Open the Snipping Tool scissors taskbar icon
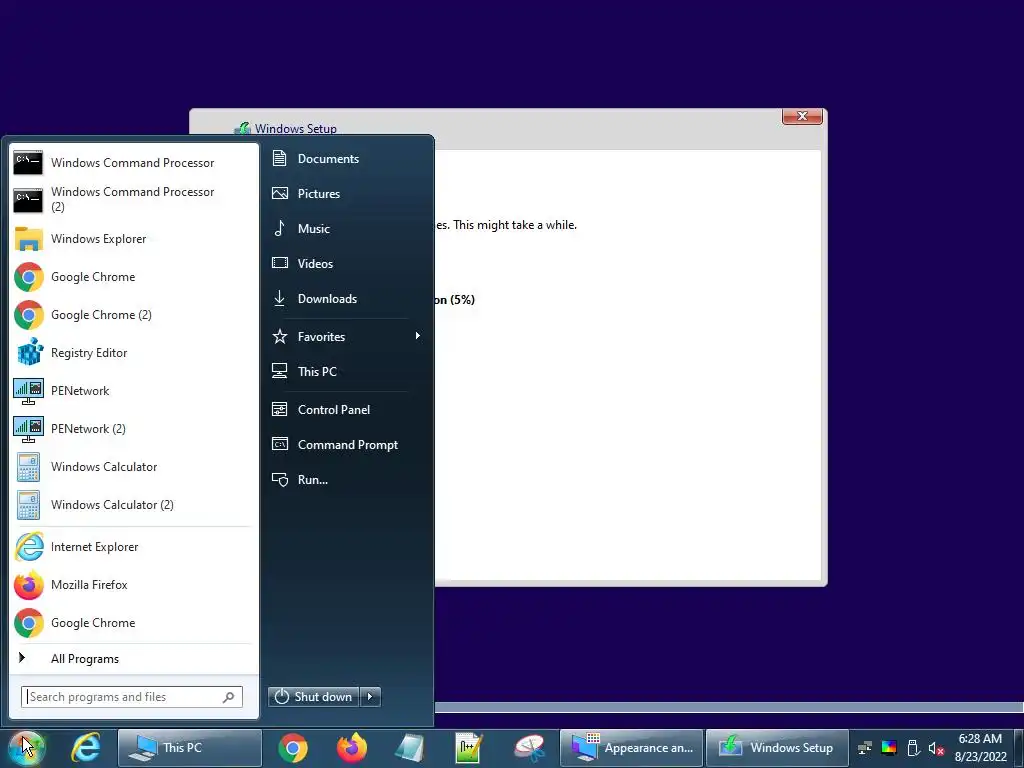Image resolution: width=1024 pixels, height=768 pixels. [x=529, y=748]
